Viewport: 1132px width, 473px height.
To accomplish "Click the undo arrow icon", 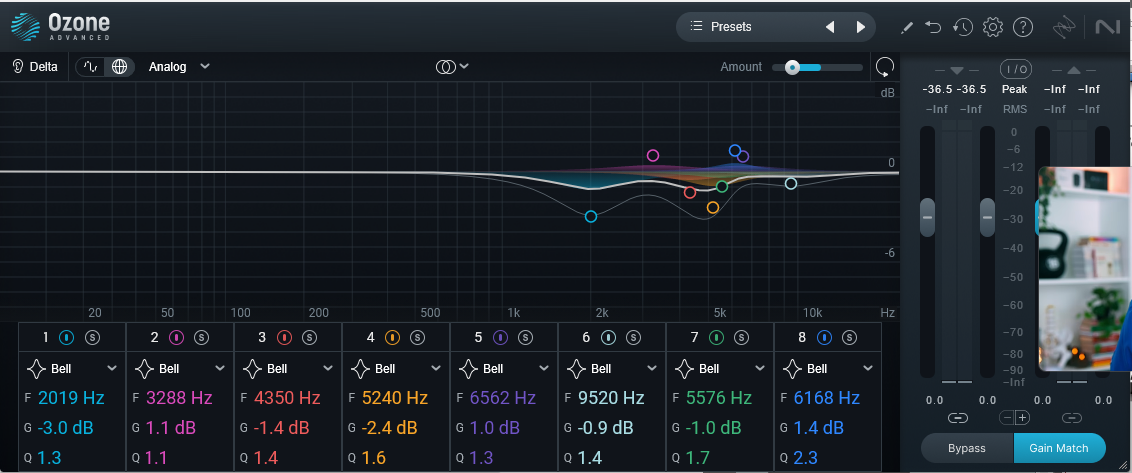I will (x=933, y=27).
